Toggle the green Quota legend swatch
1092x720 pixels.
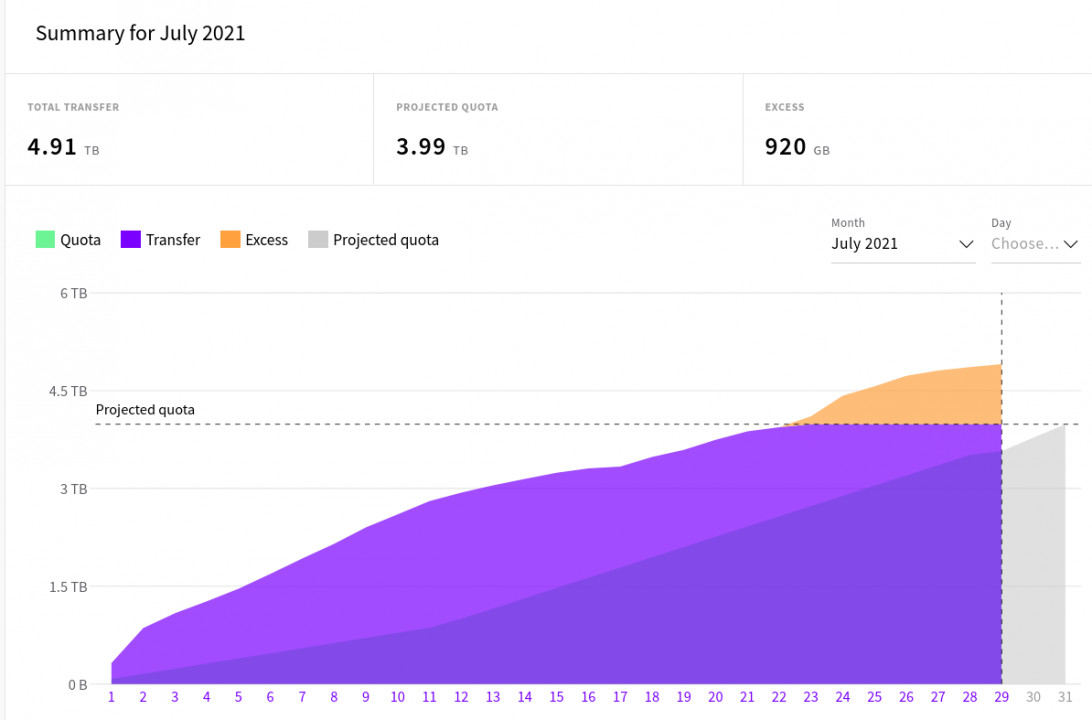point(45,240)
